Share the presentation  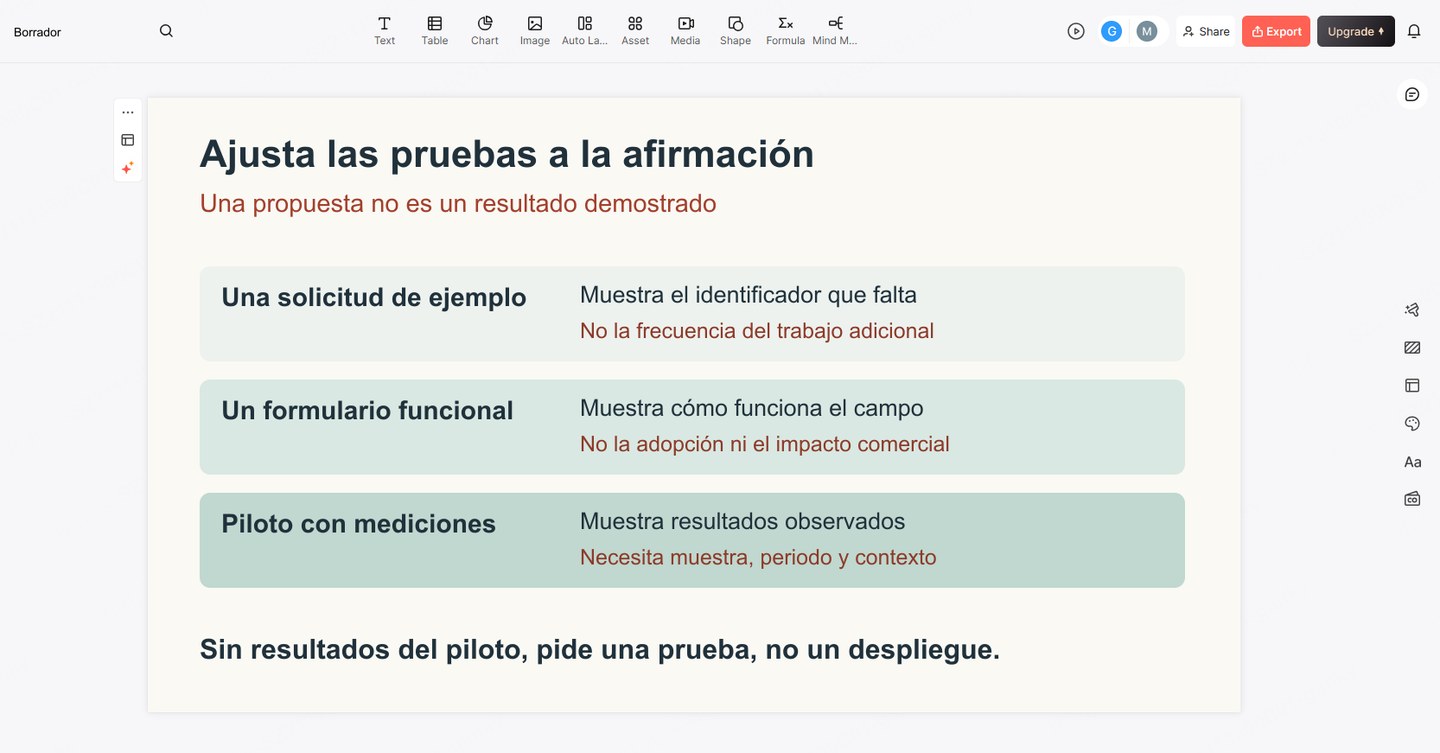1206,31
